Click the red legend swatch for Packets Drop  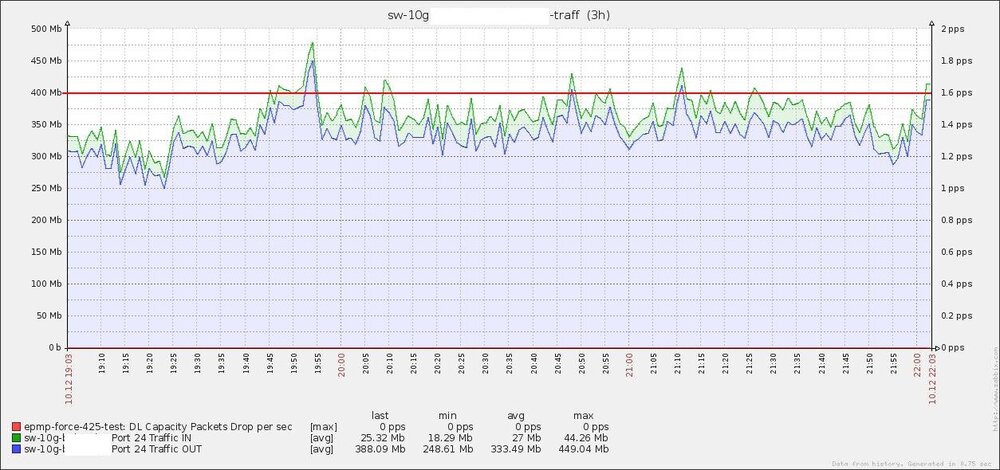coord(11,427)
